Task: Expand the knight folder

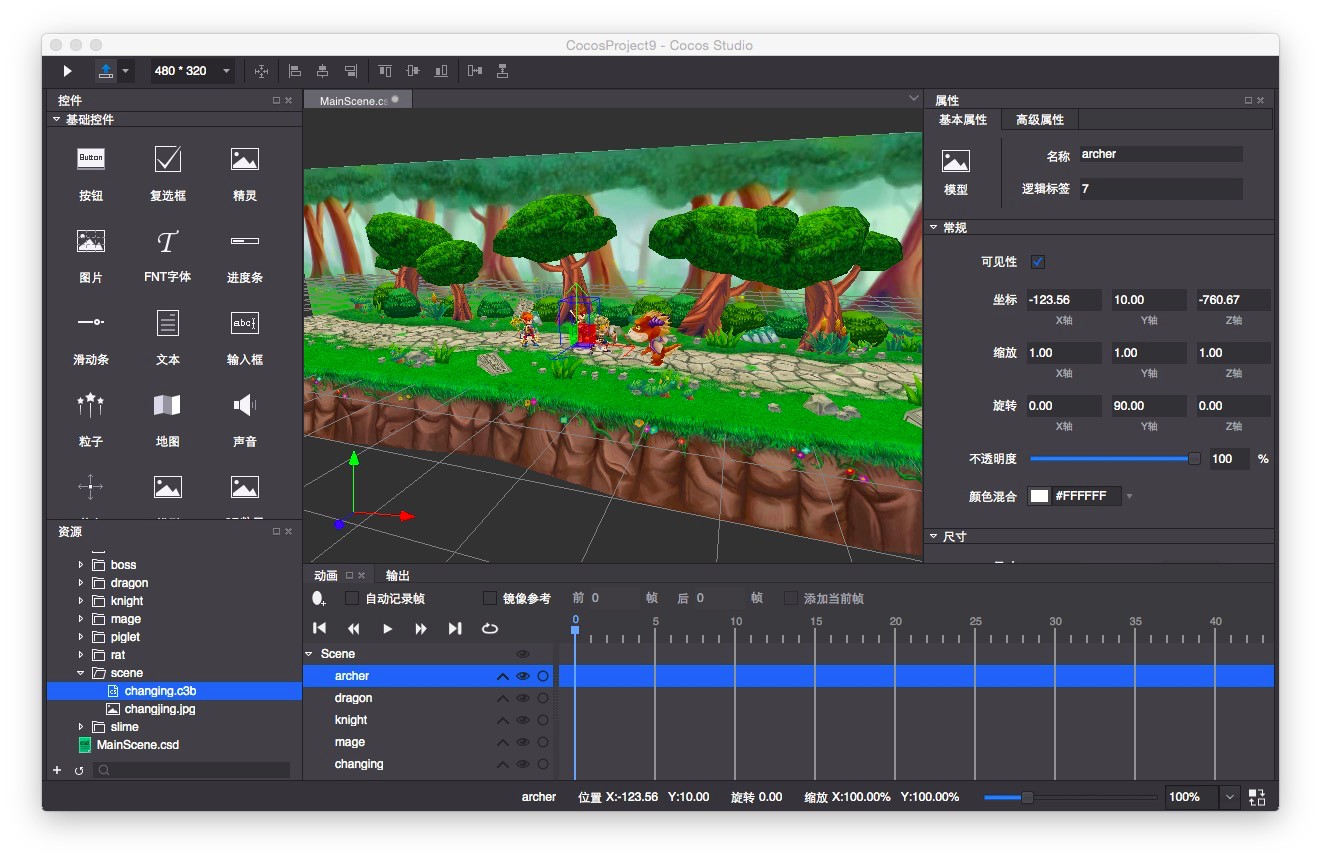Action: click(x=81, y=601)
